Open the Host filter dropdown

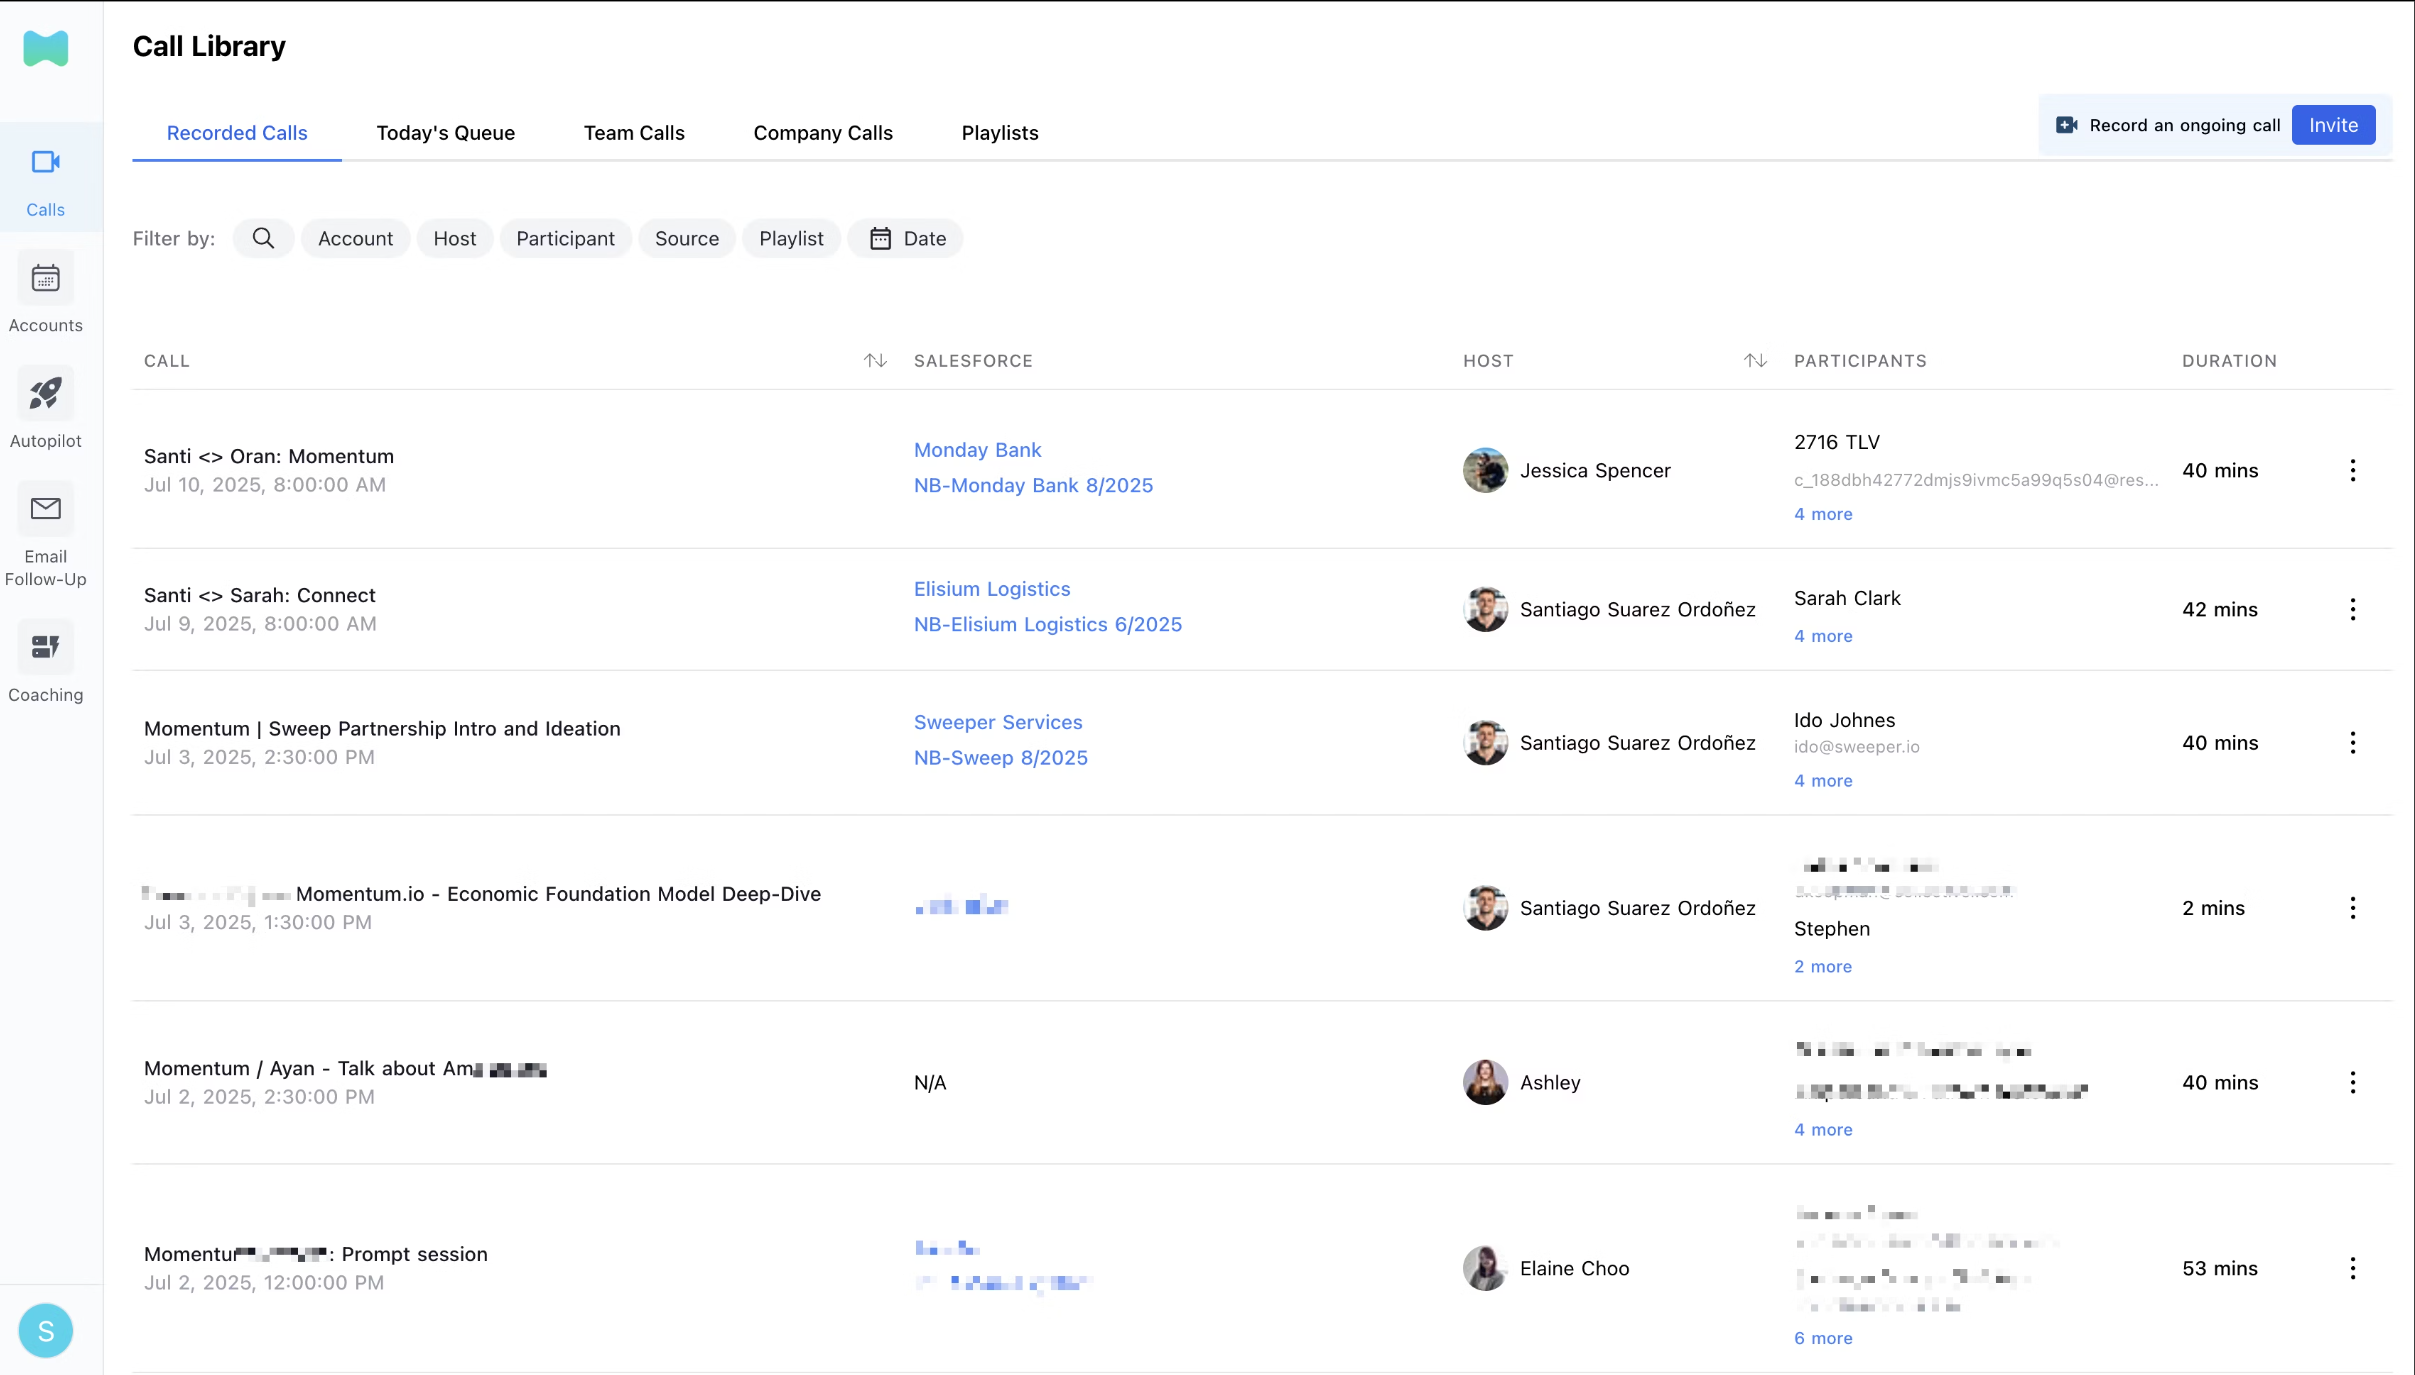454,238
